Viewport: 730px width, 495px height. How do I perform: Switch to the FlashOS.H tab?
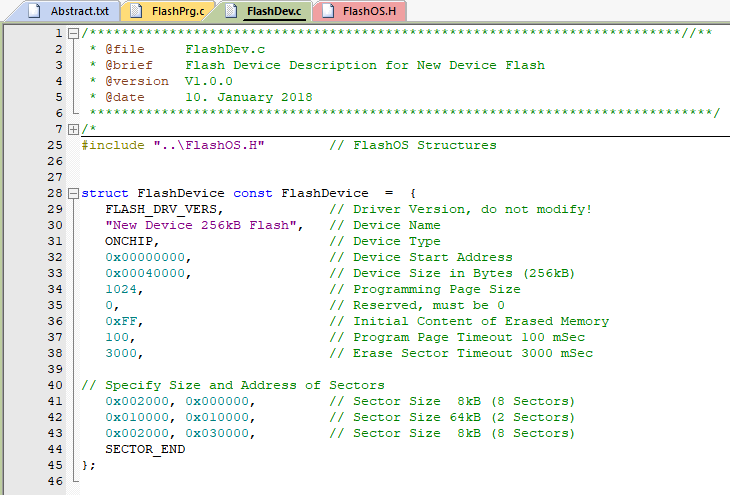[367, 12]
